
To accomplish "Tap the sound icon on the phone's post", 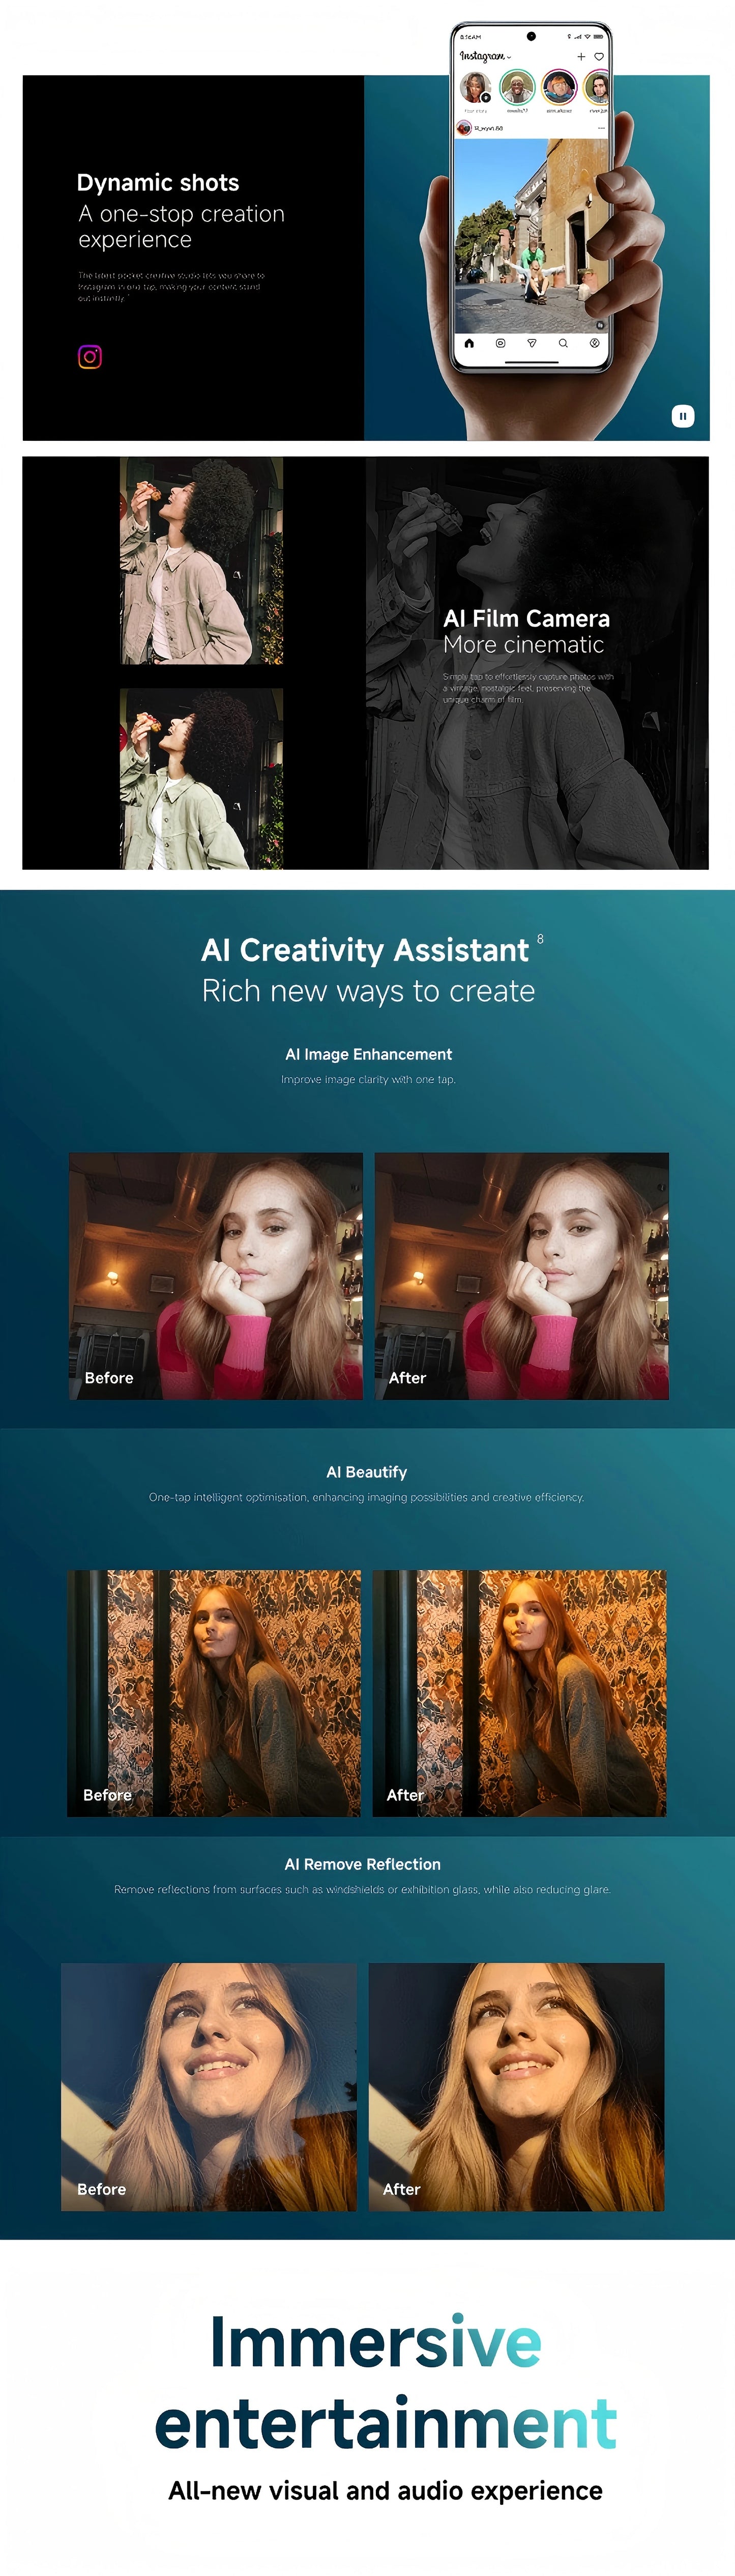I will (x=600, y=325).
